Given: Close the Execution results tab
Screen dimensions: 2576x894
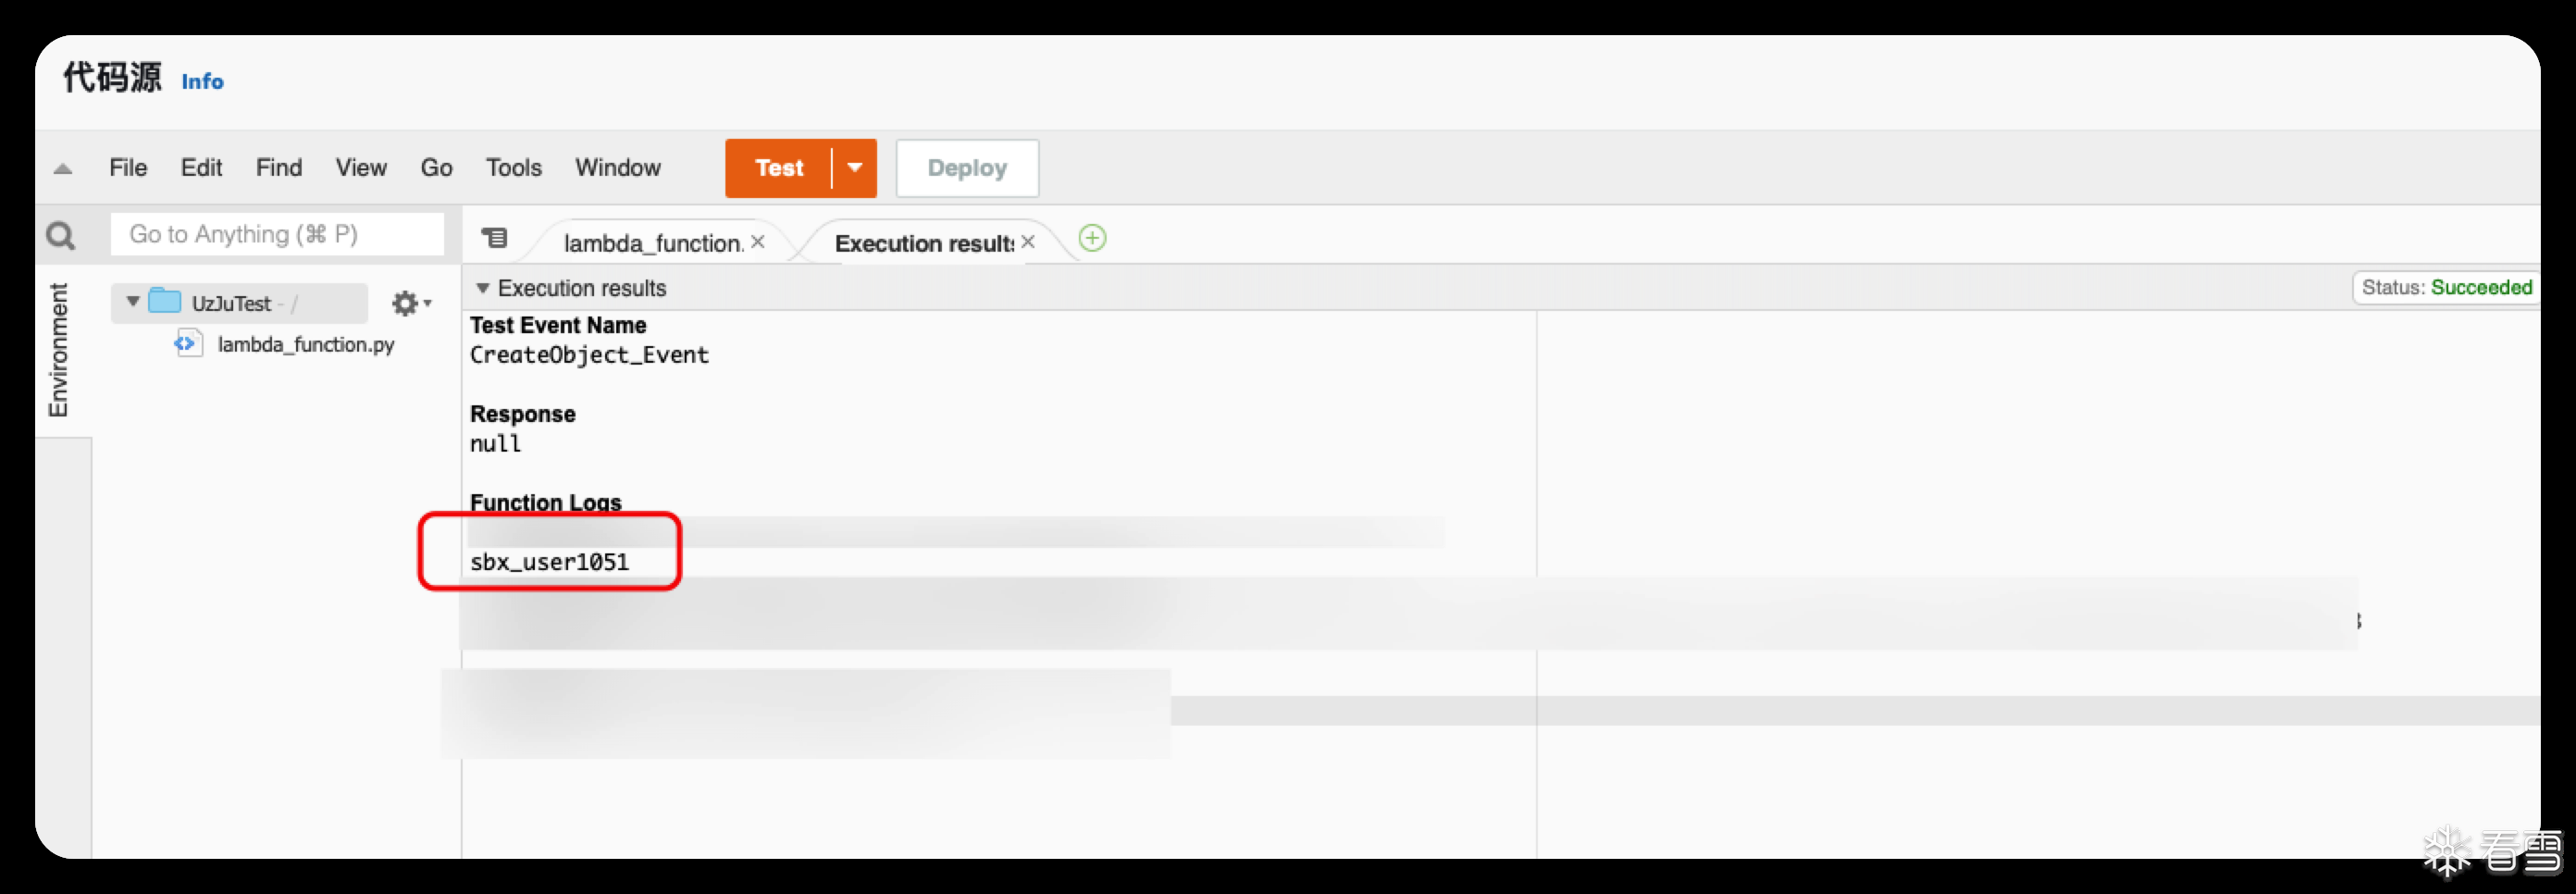Looking at the screenshot, I should [1028, 242].
